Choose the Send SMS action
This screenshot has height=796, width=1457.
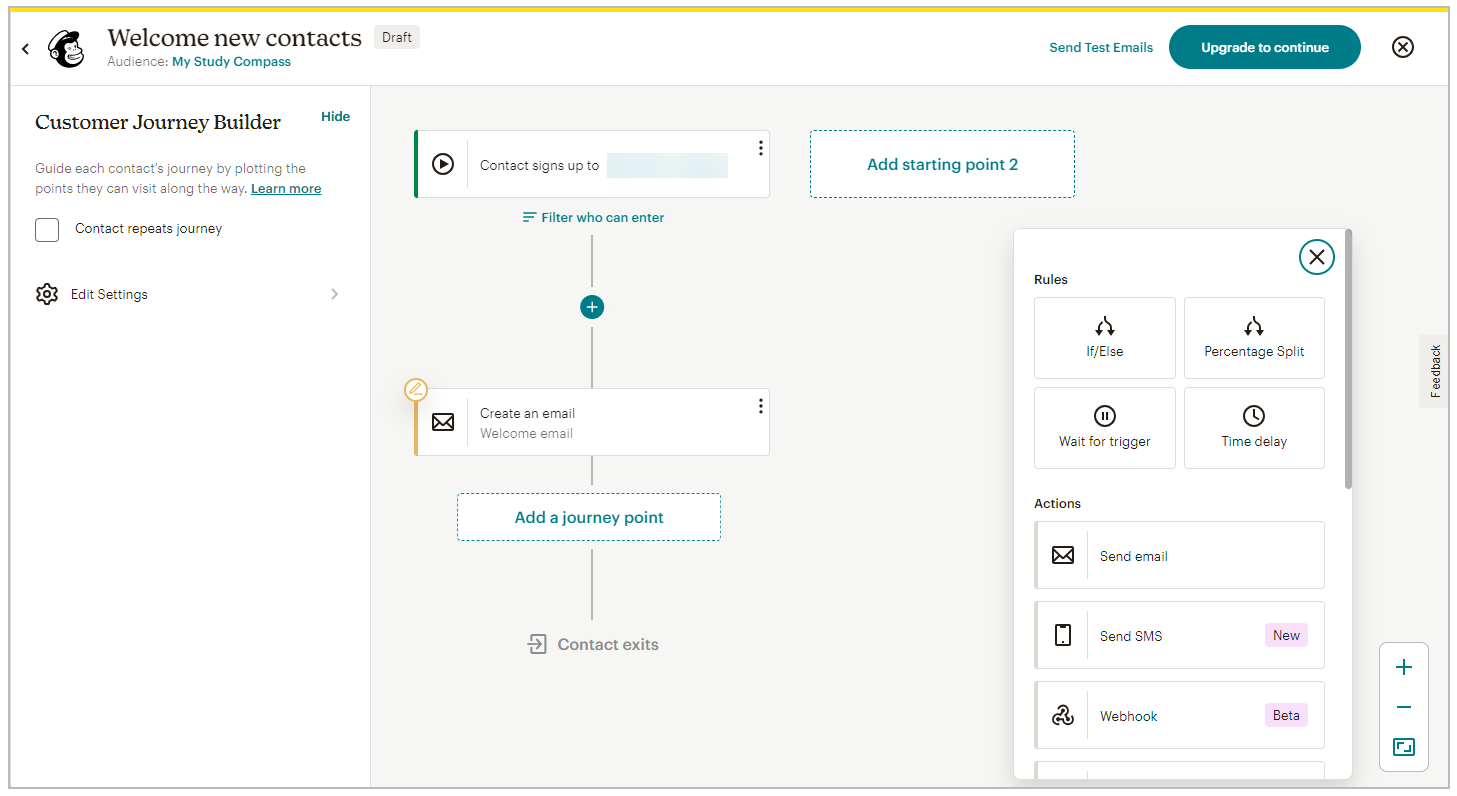click(x=1179, y=635)
